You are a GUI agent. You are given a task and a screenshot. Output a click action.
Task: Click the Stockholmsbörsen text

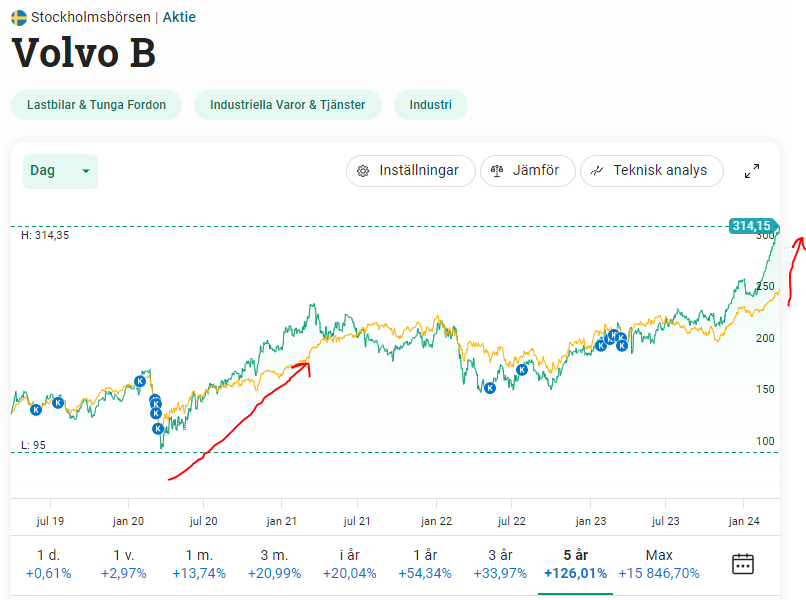tap(90, 17)
